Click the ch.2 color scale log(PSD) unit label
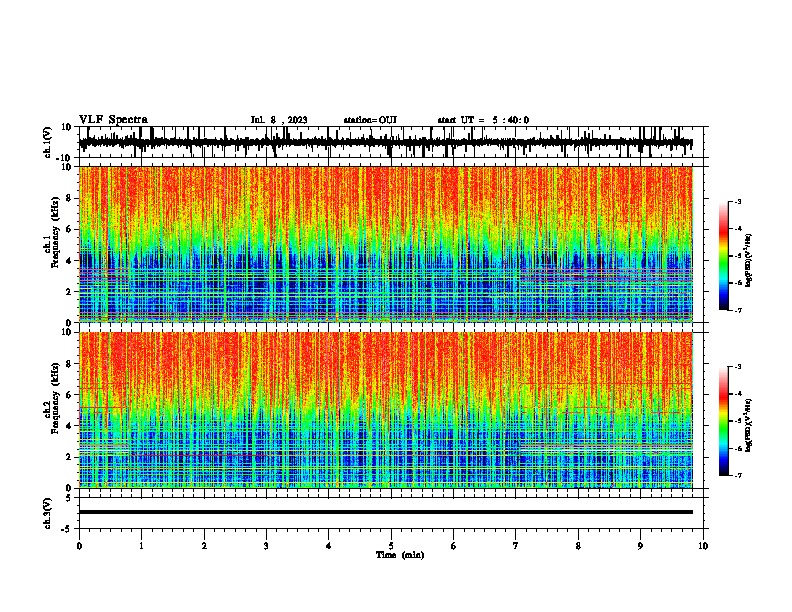Image resolution: width=792 pixels, height=612 pixels. (749, 425)
